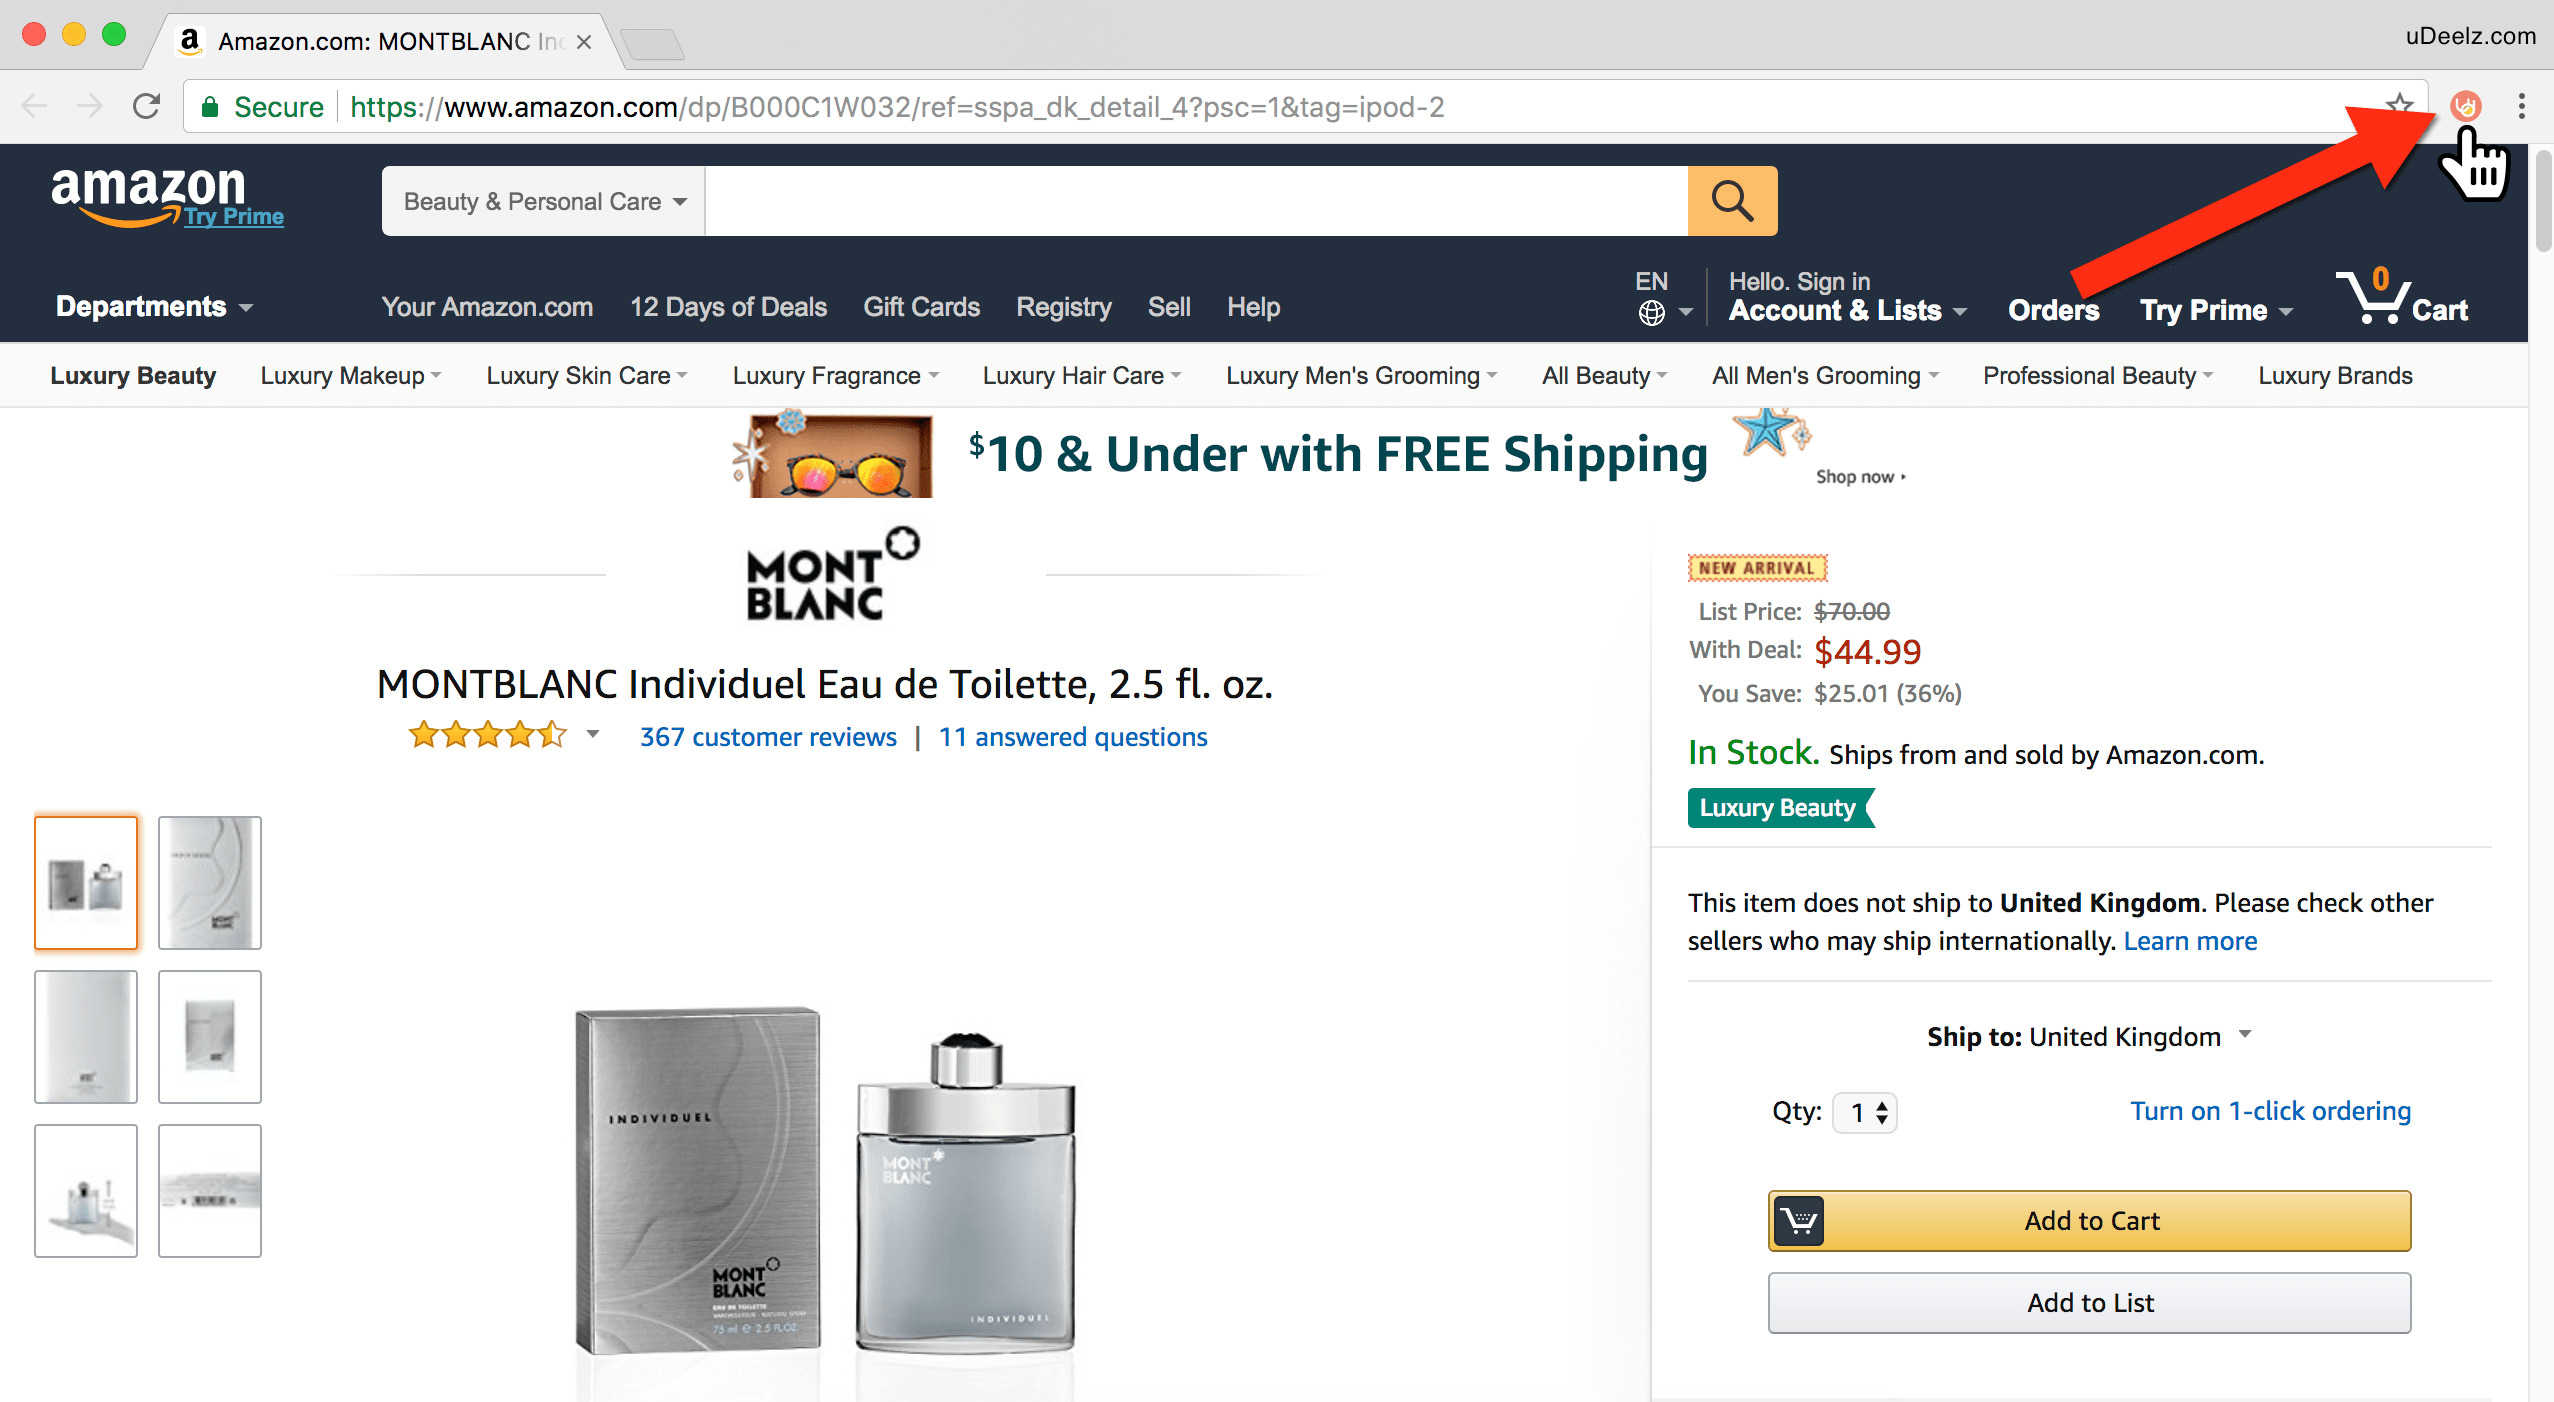Click the orange search magnifier button
Image resolution: width=2554 pixels, height=1402 pixels.
(x=1732, y=201)
